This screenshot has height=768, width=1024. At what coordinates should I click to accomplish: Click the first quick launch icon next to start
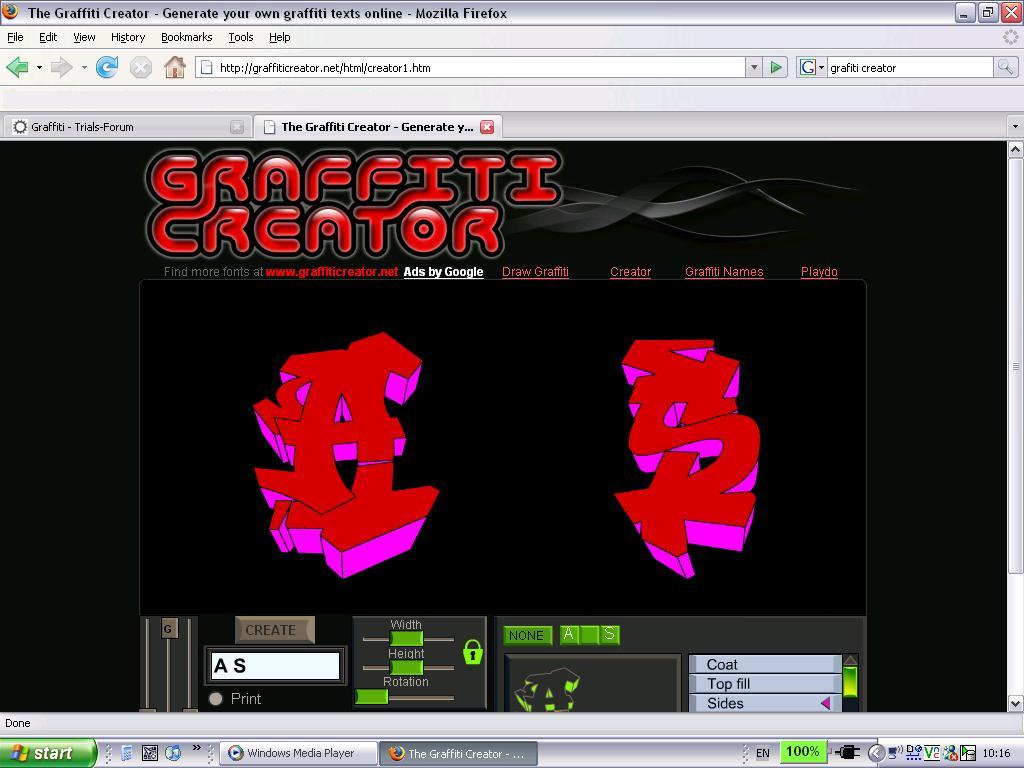[x=127, y=753]
